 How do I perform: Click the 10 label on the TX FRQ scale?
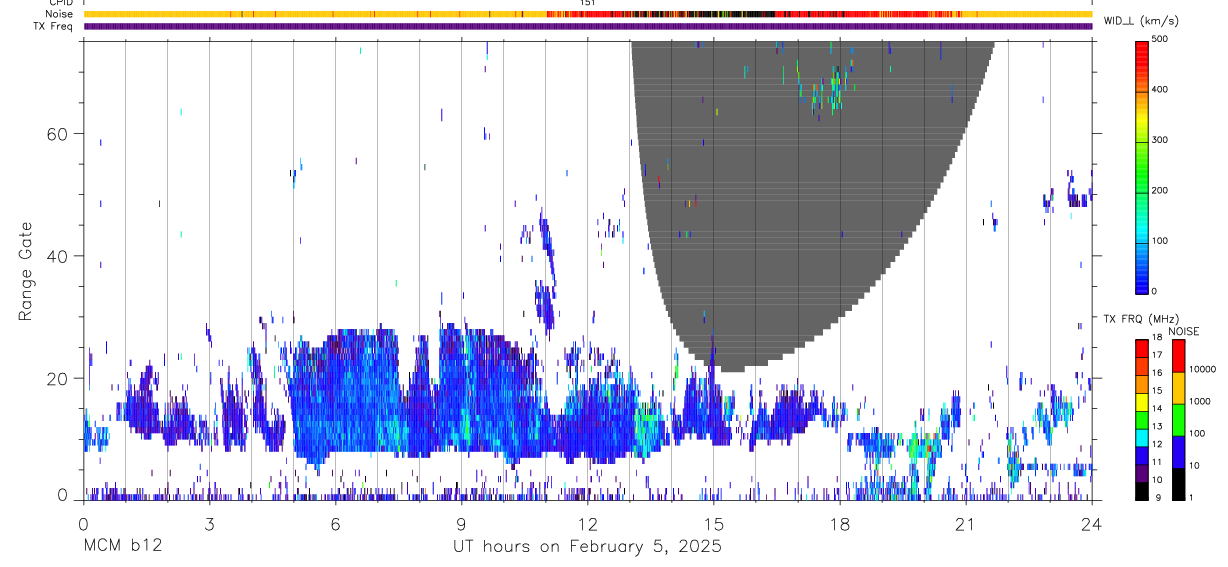point(1156,479)
